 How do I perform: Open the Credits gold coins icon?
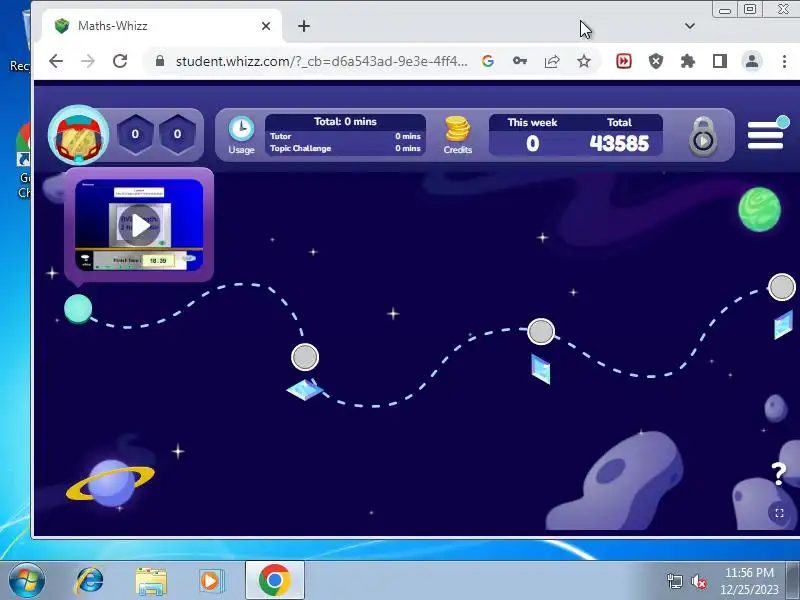click(458, 129)
